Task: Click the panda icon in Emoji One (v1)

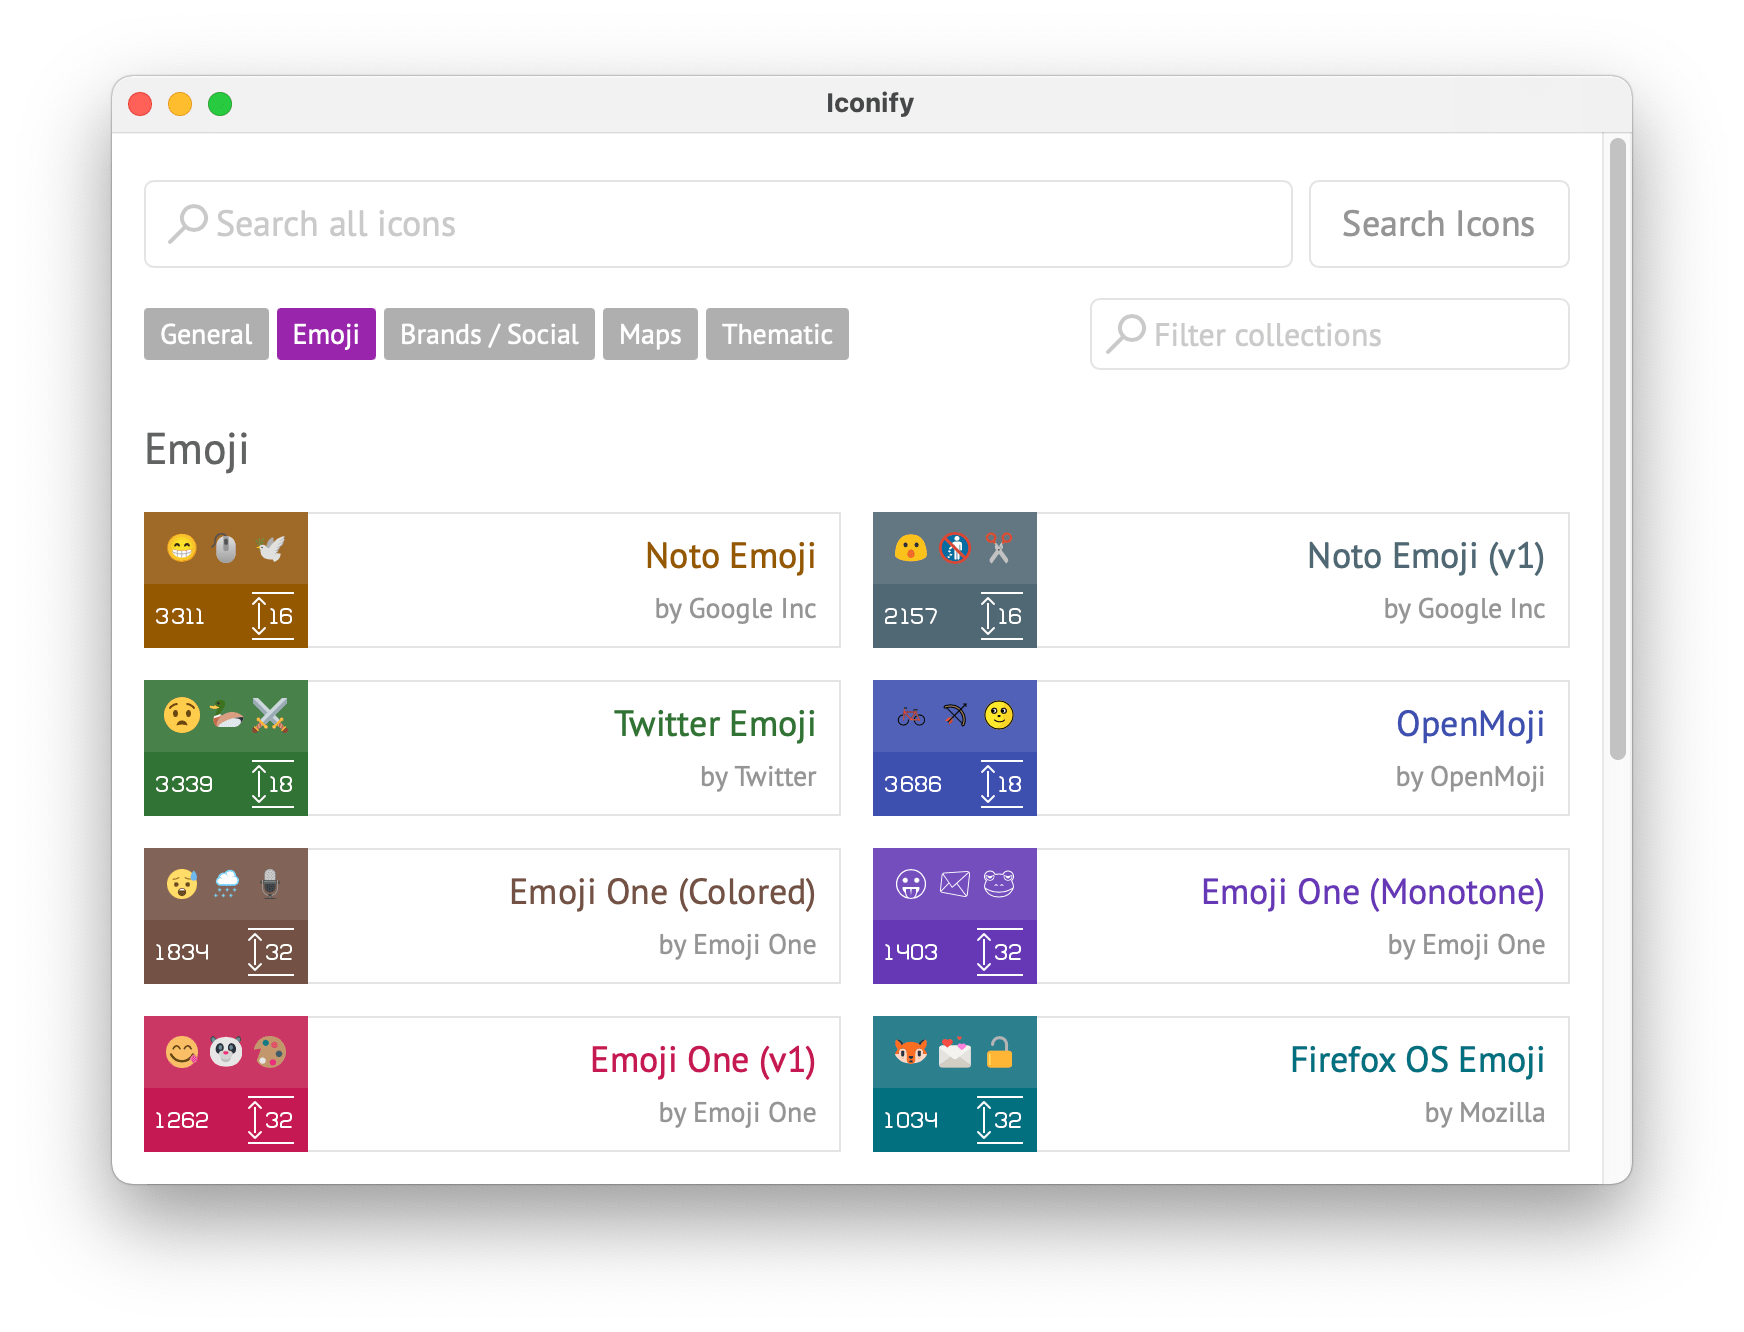Action: pyautogui.click(x=226, y=1052)
